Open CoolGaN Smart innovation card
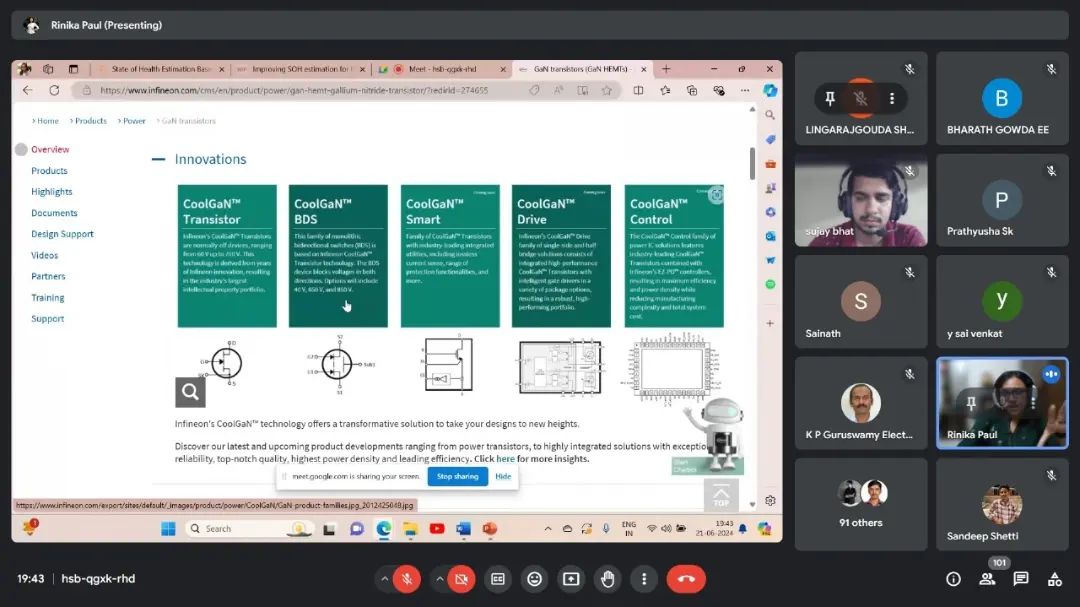Image resolution: width=1080 pixels, height=607 pixels. (450, 256)
